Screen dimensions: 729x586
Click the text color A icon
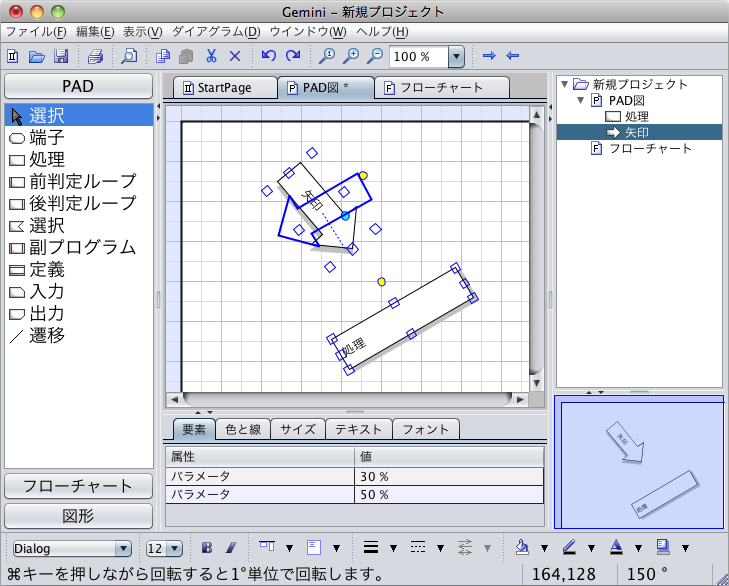[616, 547]
